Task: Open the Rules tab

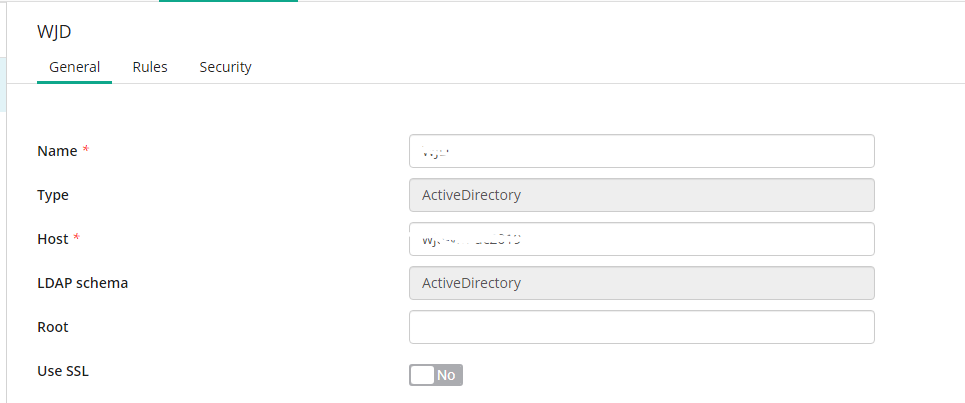Action: pyautogui.click(x=150, y=67)
